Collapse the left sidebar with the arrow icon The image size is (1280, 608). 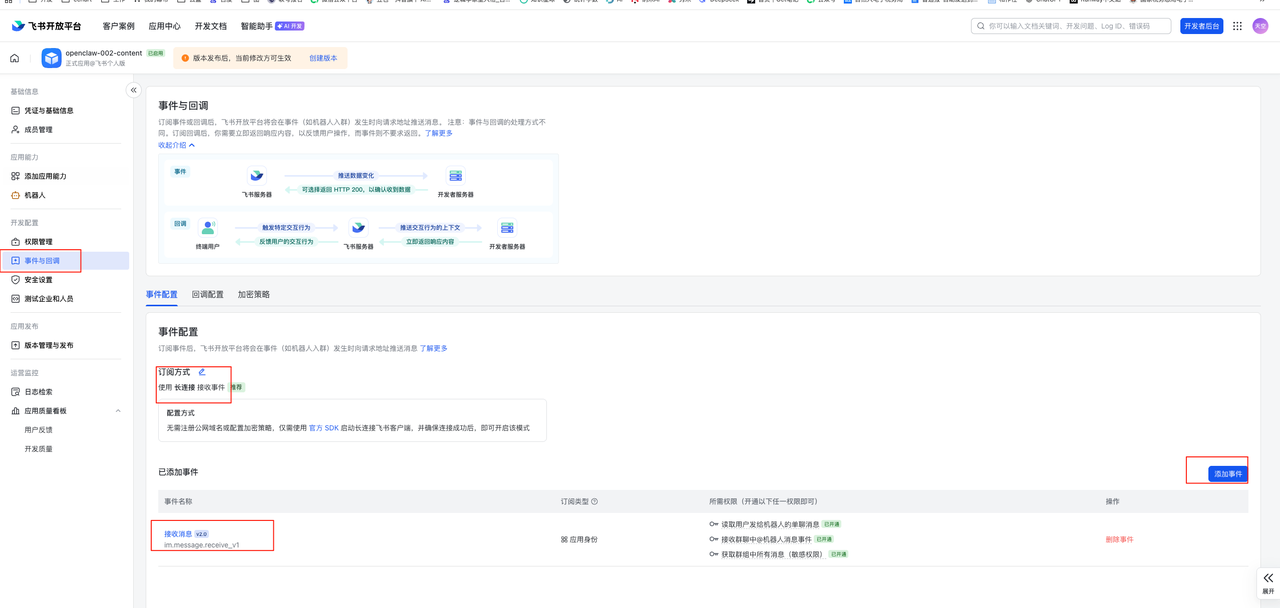tap(133, 90)
